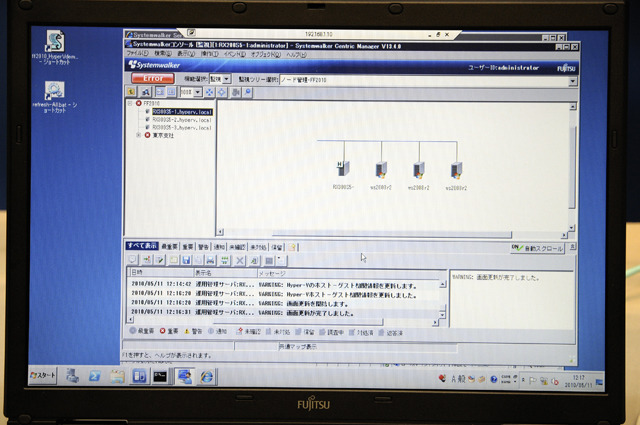Switch to the 最重要 tab

[x=169, y=247]
